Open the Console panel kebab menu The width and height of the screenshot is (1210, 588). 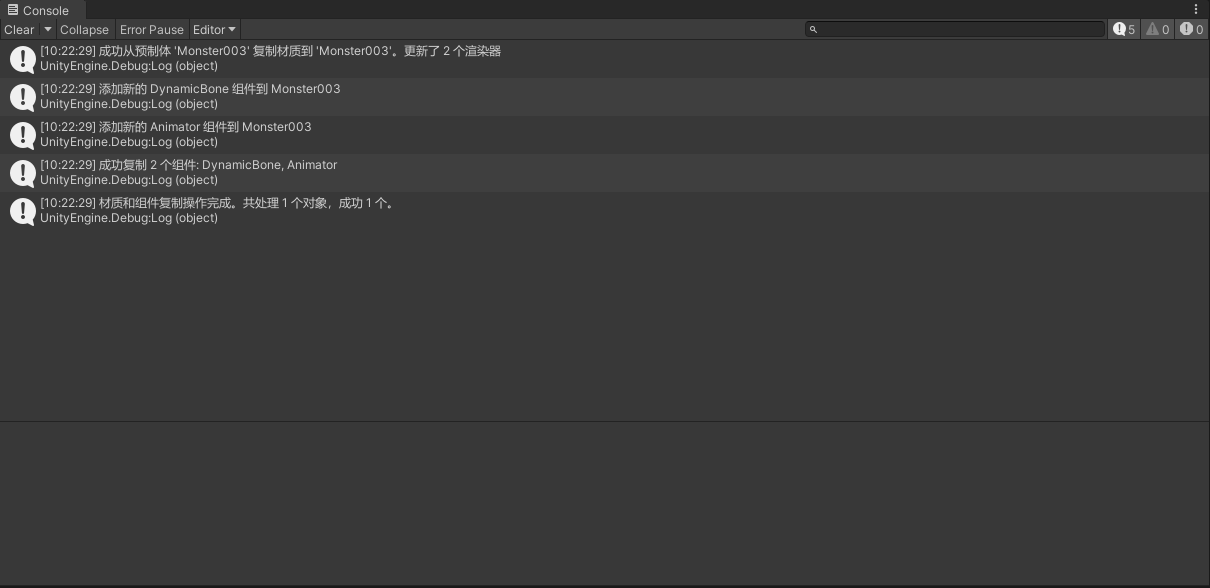(x=1196, y=9)
